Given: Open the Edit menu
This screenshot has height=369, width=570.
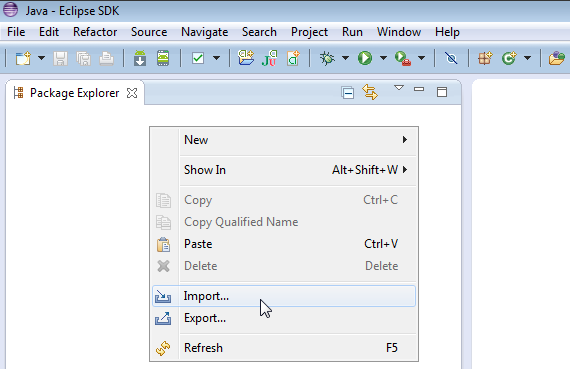Looking at the screenshot, I should pos(49,32).
